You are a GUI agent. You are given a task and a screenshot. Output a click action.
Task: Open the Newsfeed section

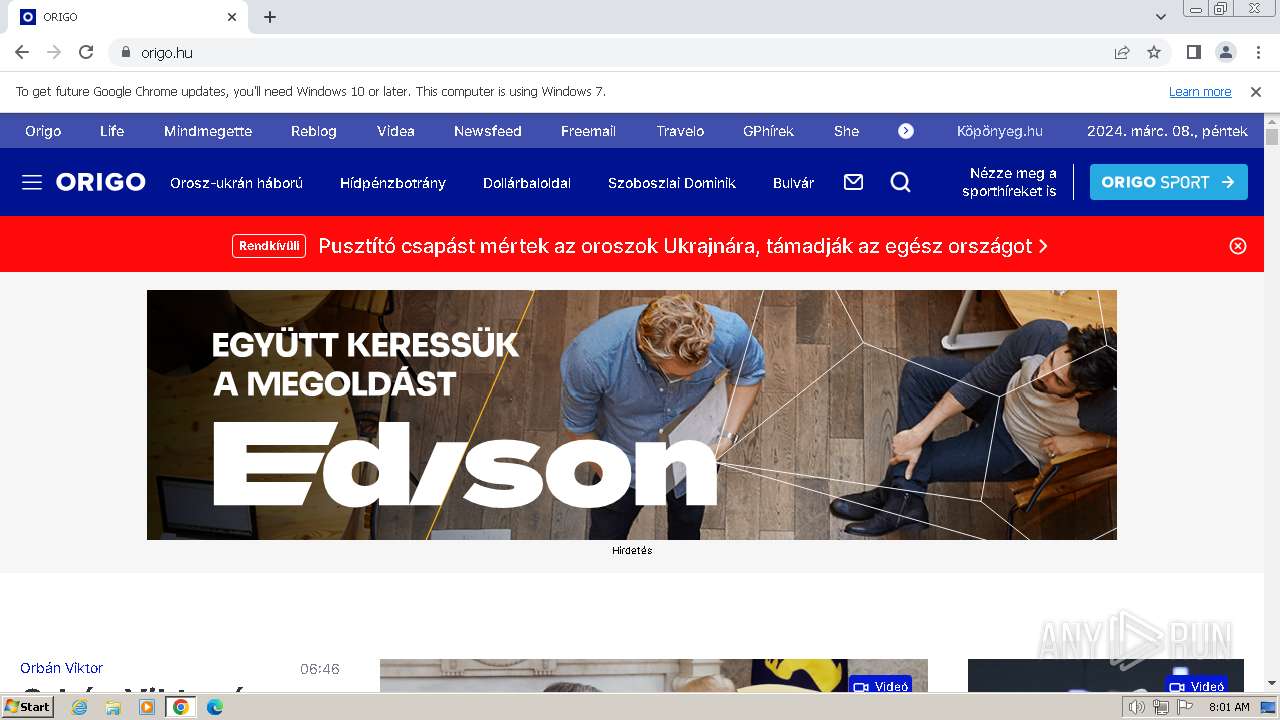[488, 131]
